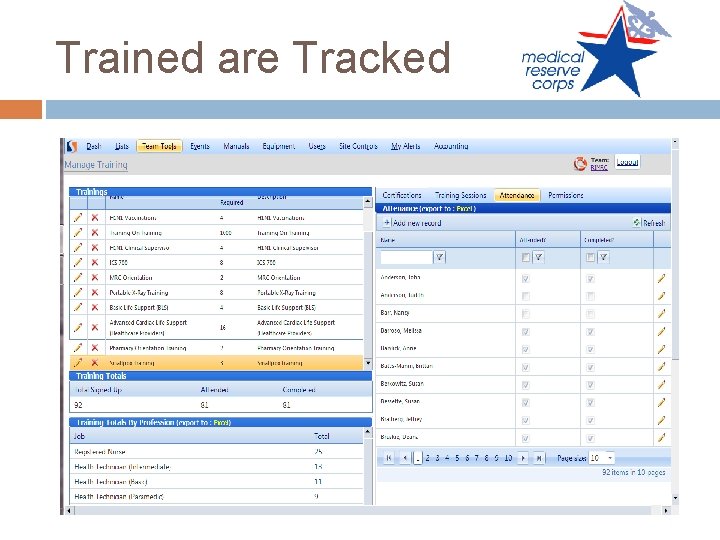Go to first page of attendance

coord(389,458)
